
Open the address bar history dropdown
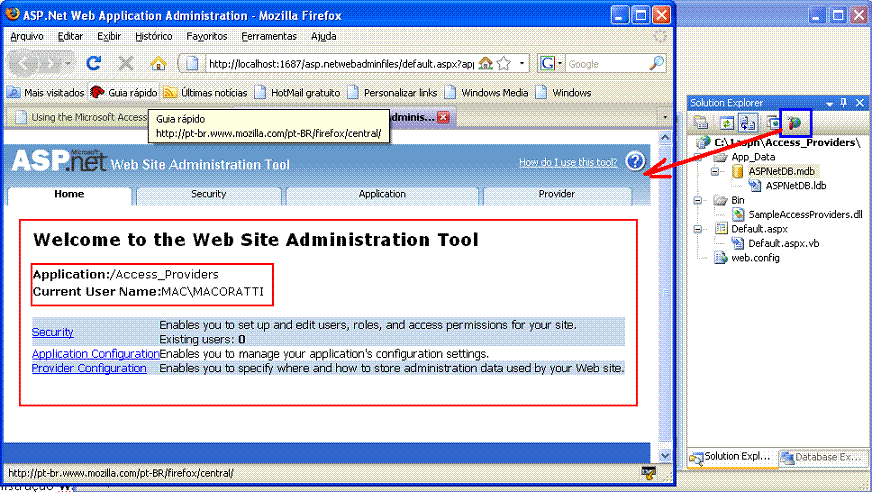pyautogui.click(x=522, y=63)
